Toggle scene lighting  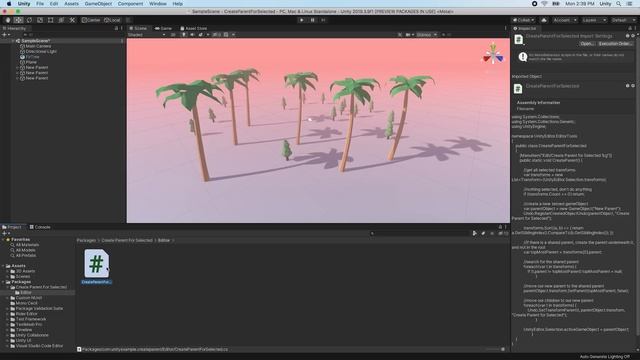click(x=184, y=35)
